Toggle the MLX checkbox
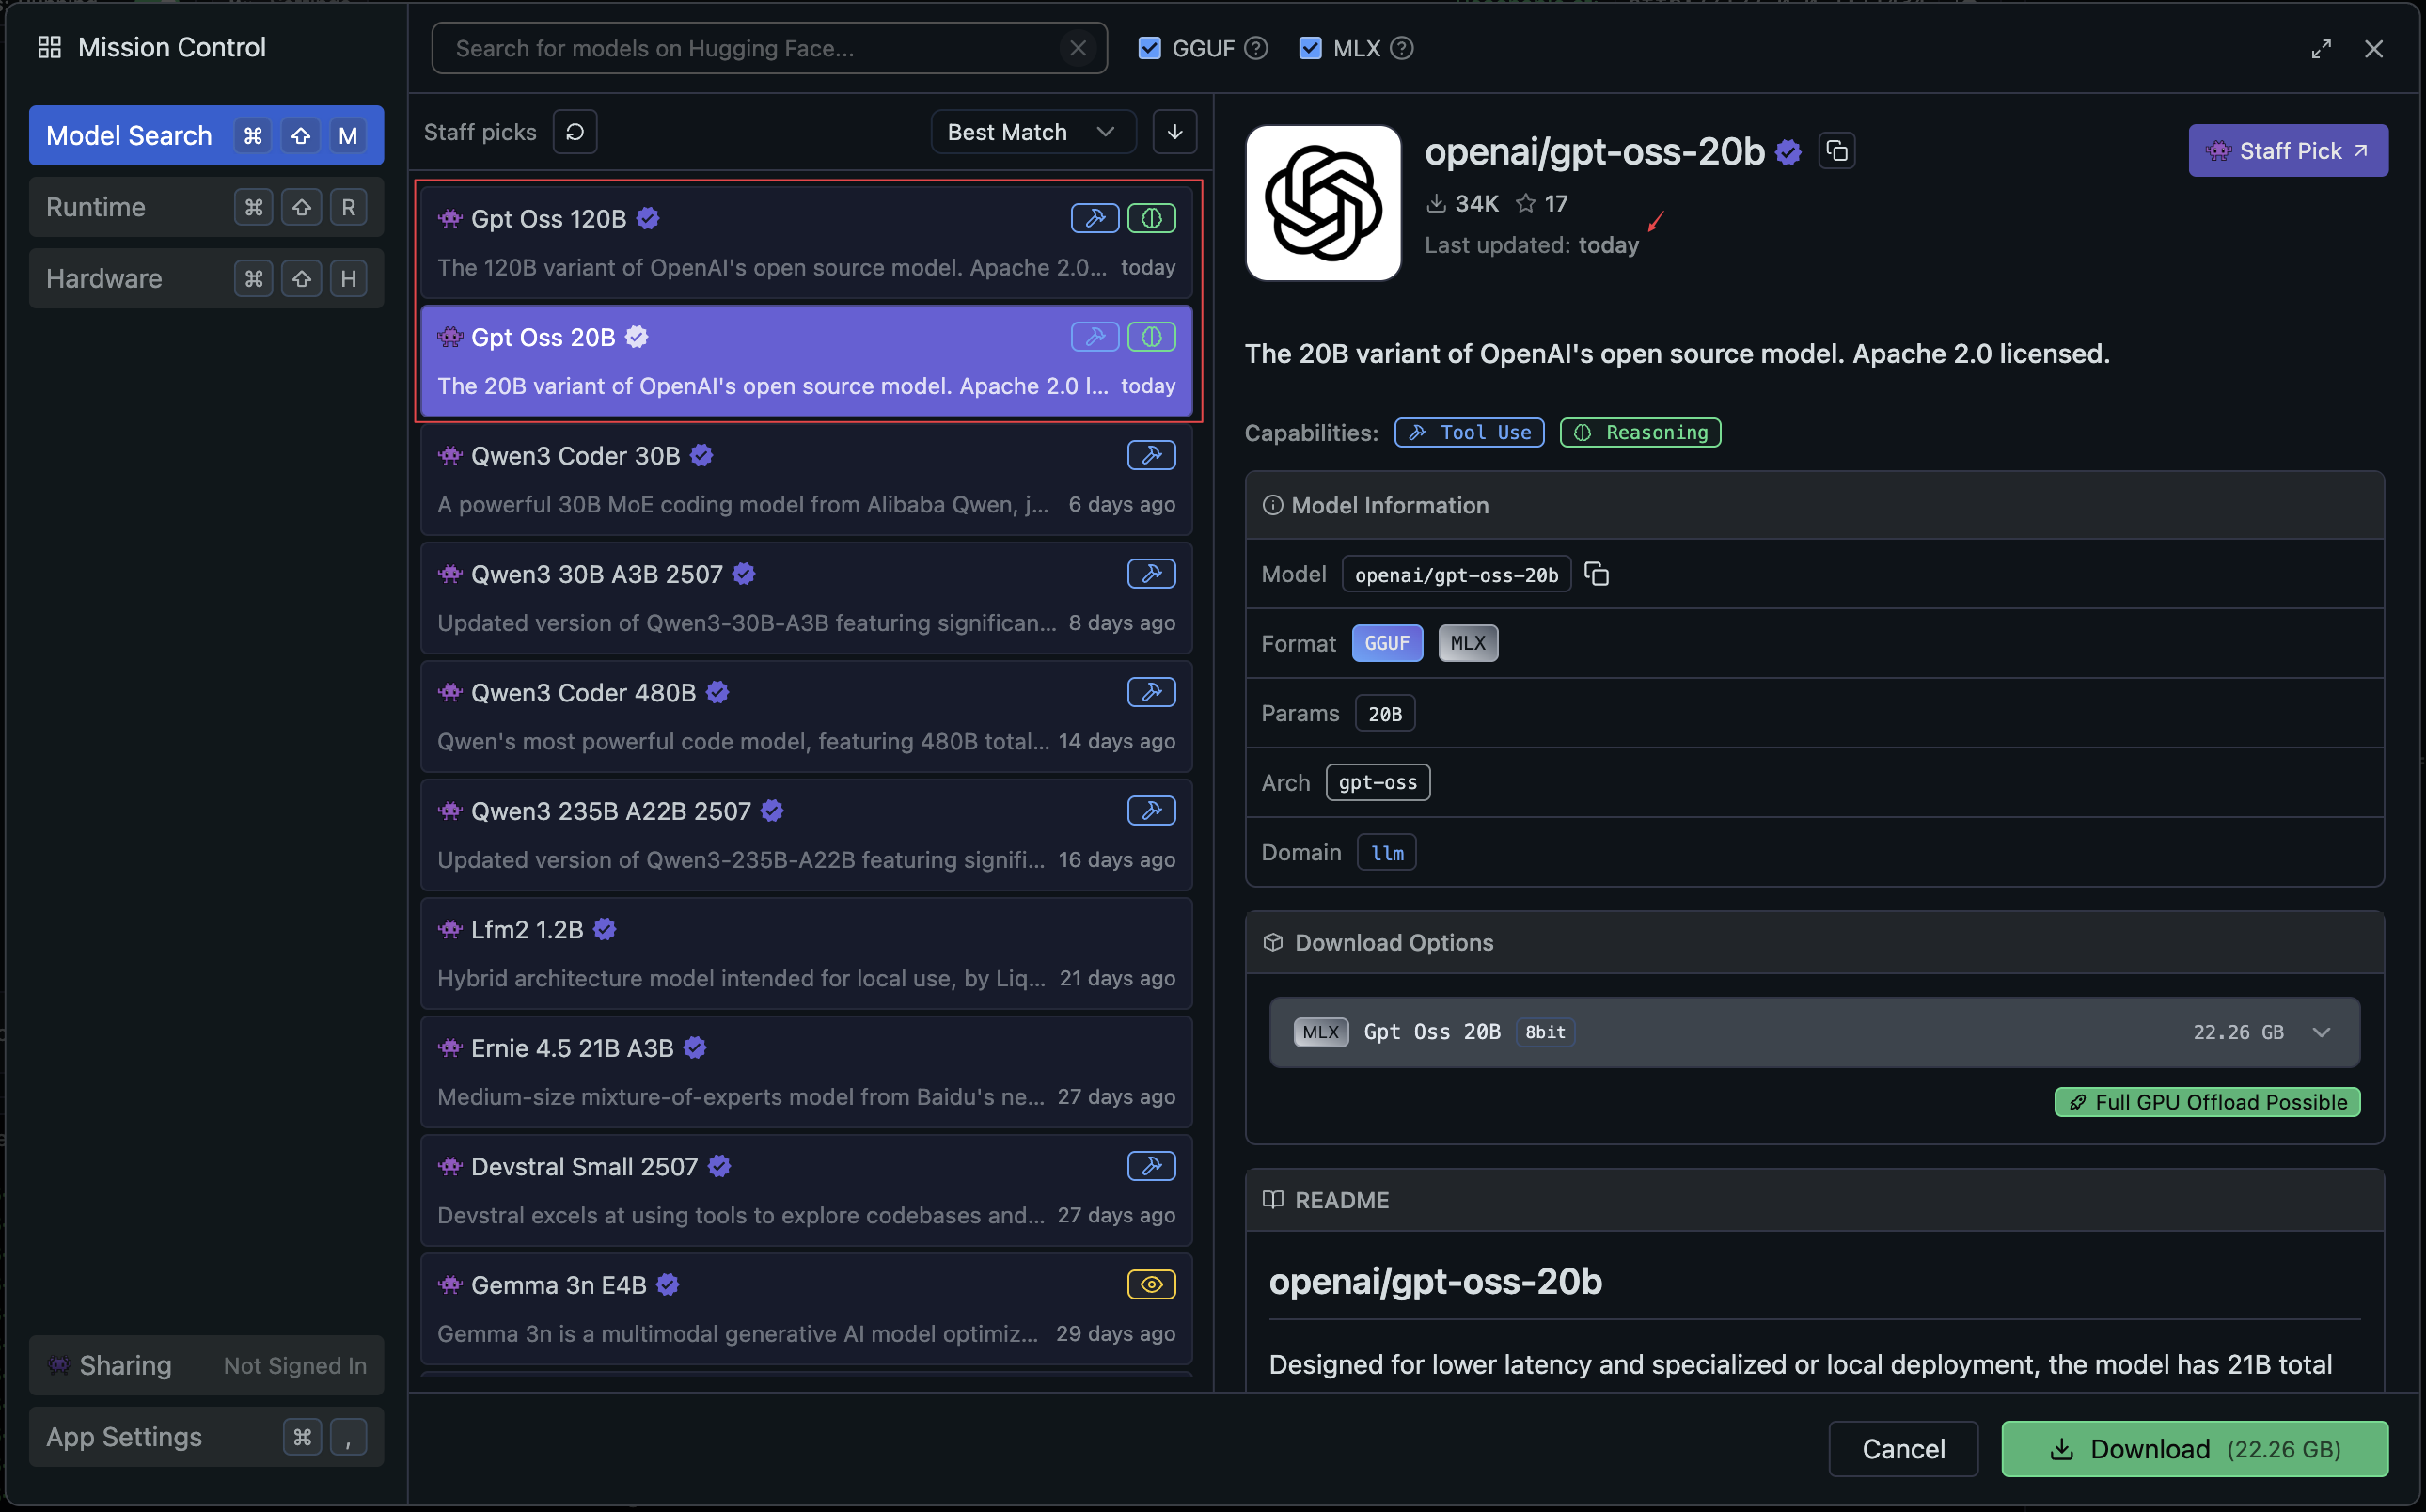The image size is (2426, 1512). pos(1310,48)
